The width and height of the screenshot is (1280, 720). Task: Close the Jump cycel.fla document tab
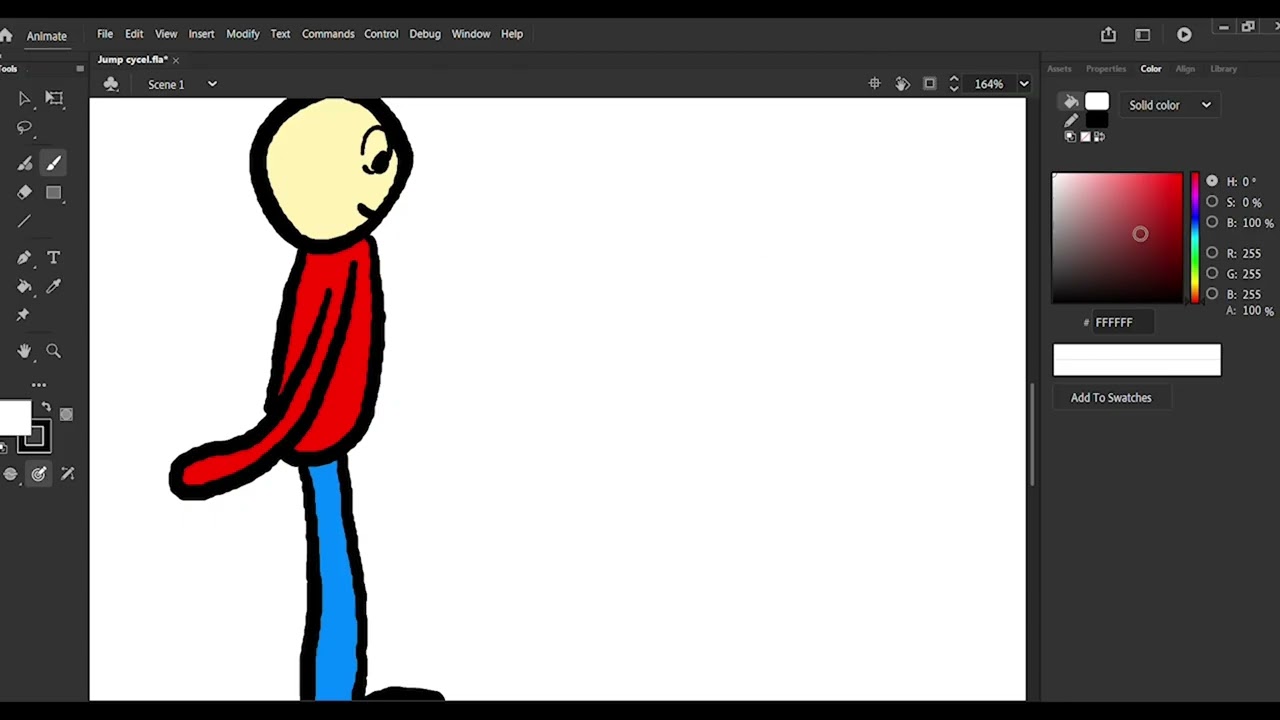click(x=176, y=60)
